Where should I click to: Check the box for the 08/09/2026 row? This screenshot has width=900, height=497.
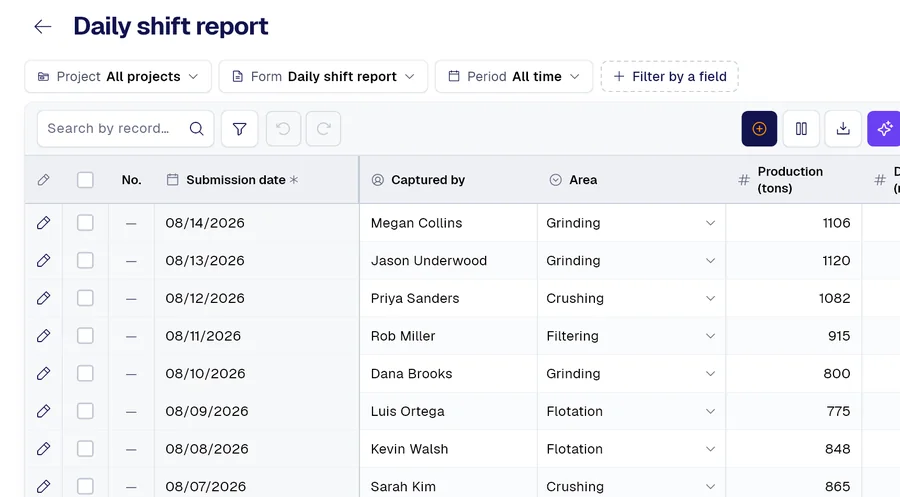(x=85, y=411)
